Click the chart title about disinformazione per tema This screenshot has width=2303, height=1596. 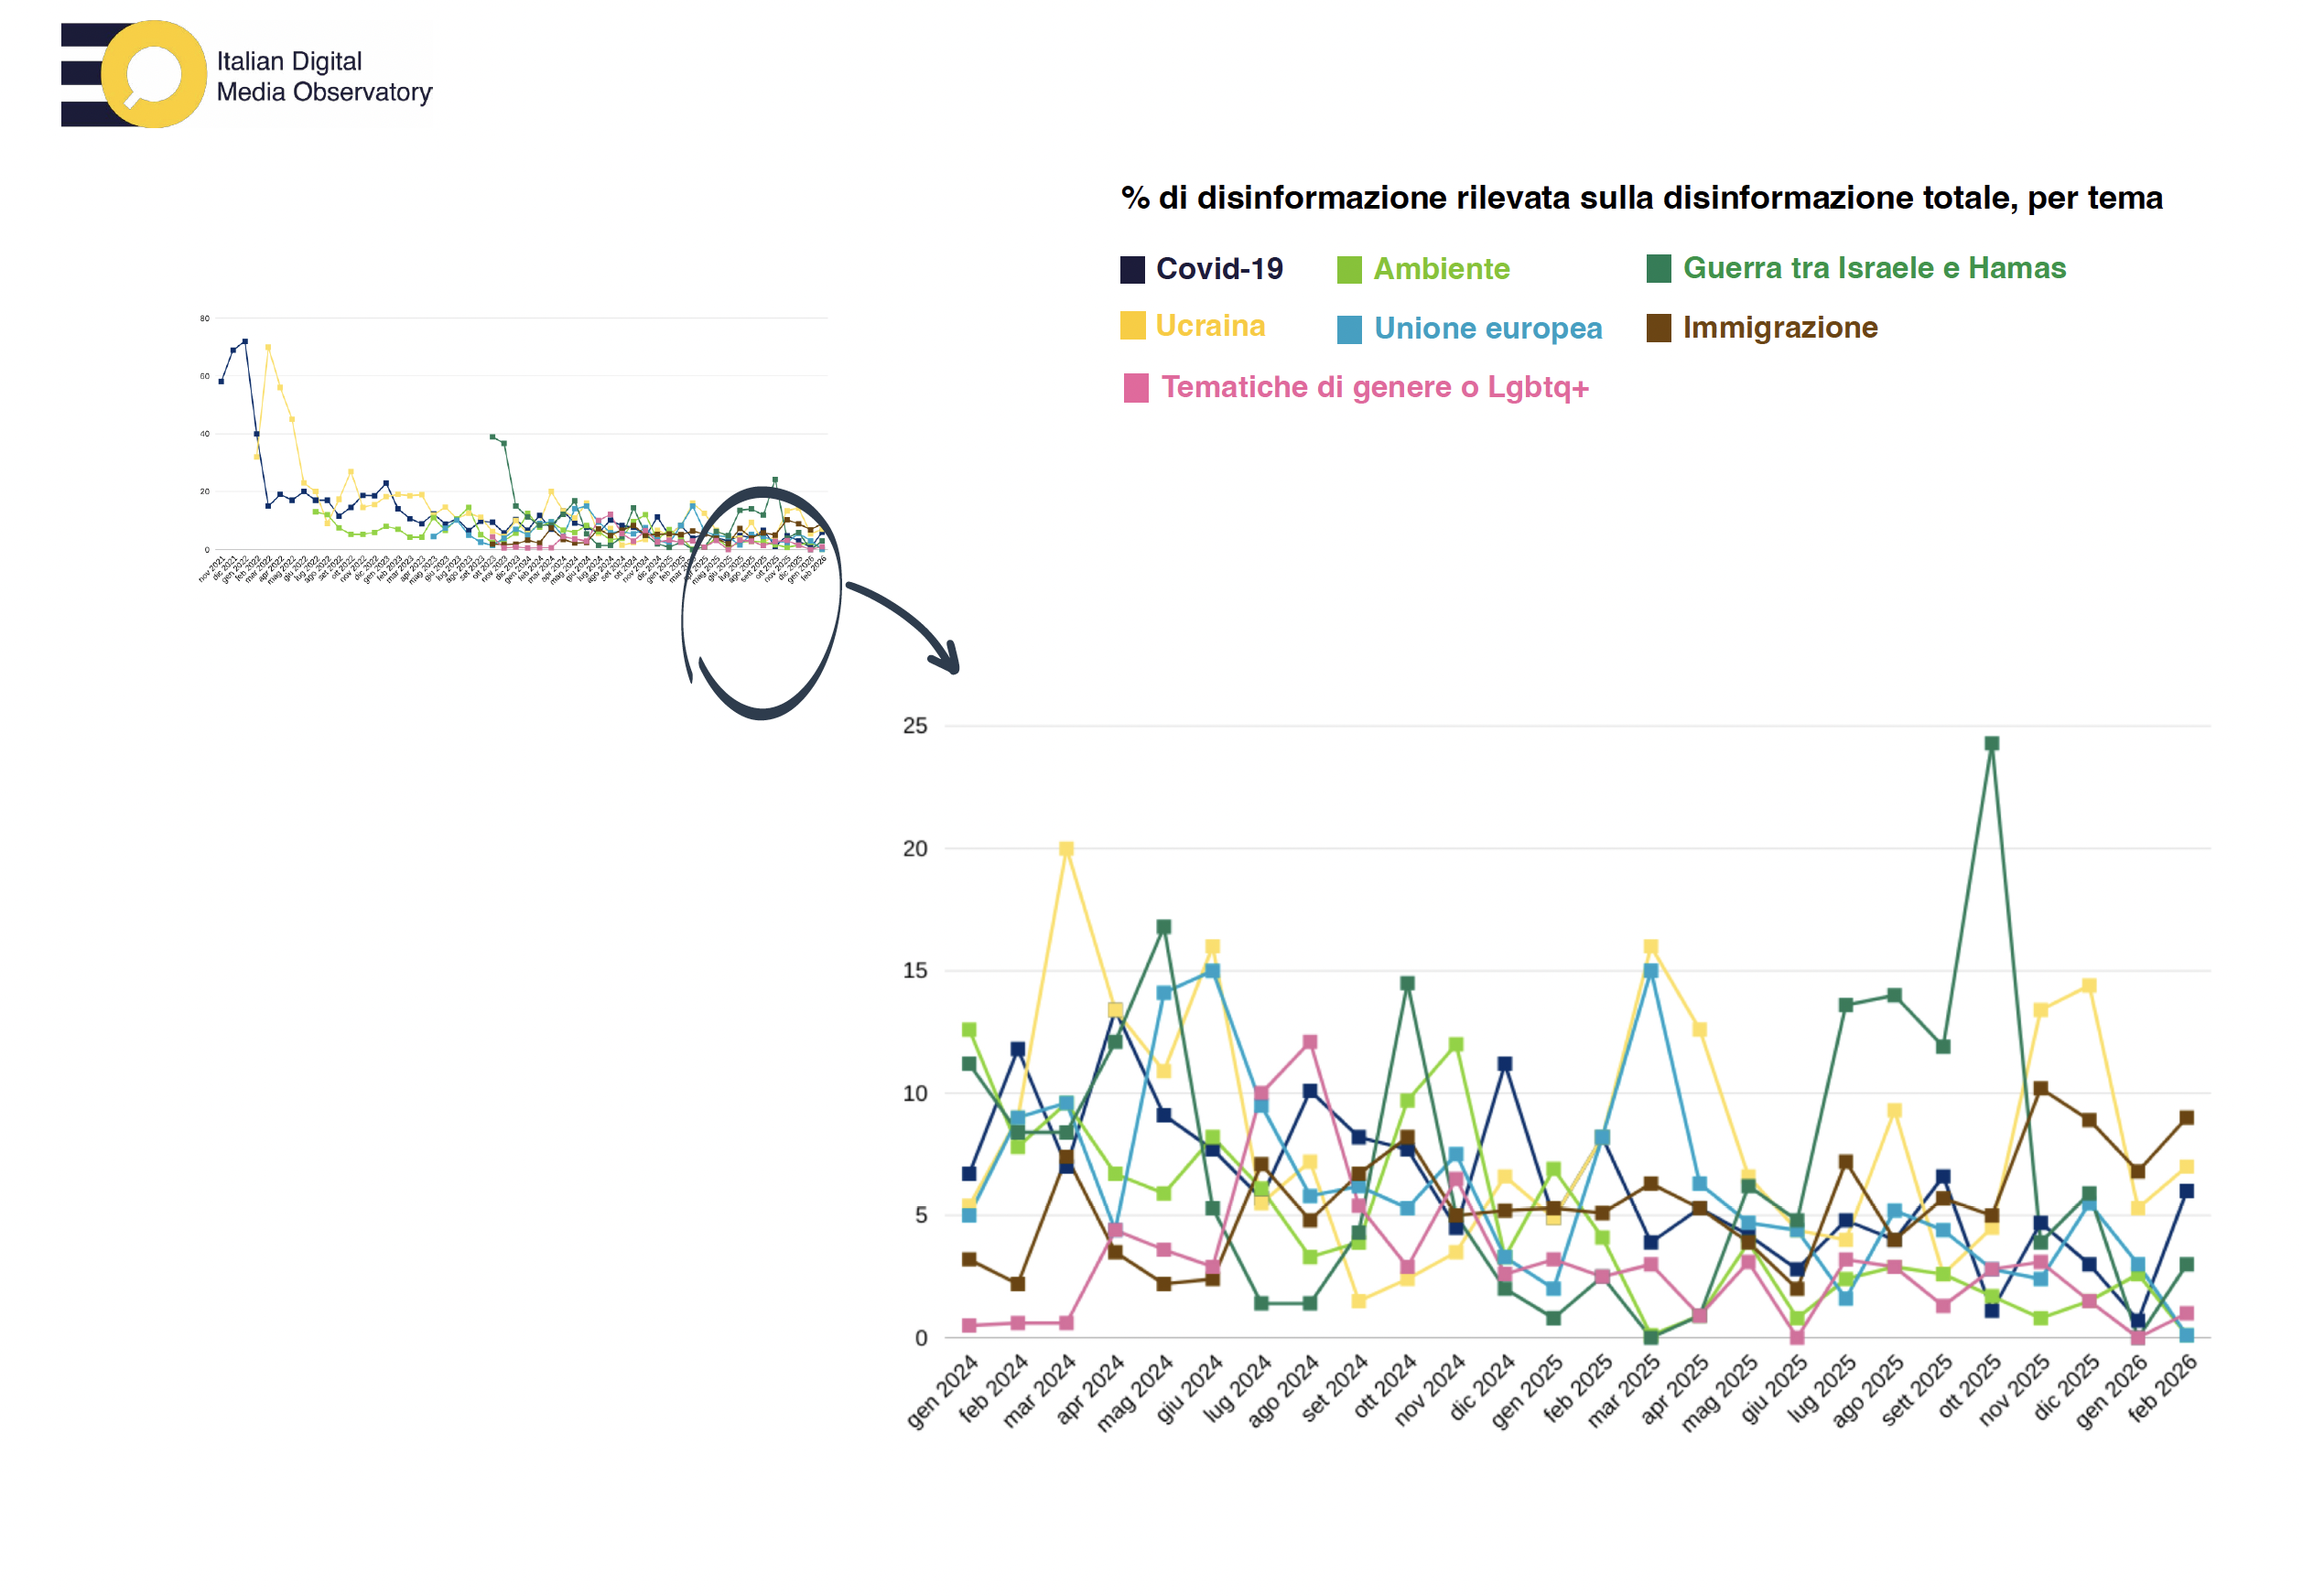click(1641, 198)
